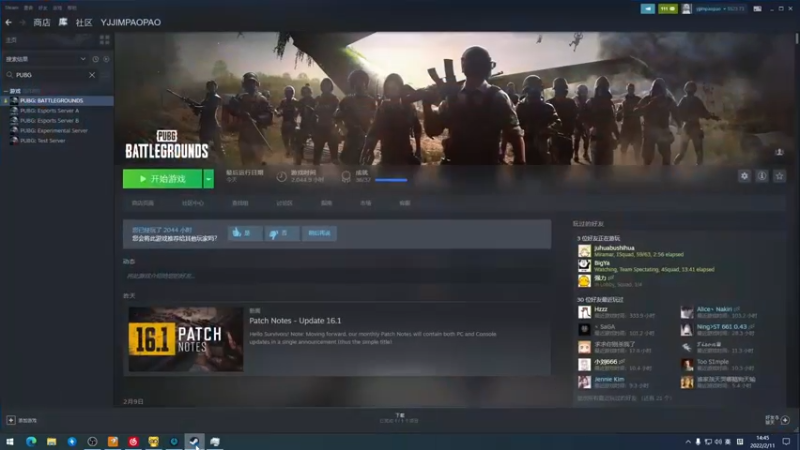Click thumbs-up 是 recommend button
The width and height of the screenshot is (800, 450).
tap(245, 233)
